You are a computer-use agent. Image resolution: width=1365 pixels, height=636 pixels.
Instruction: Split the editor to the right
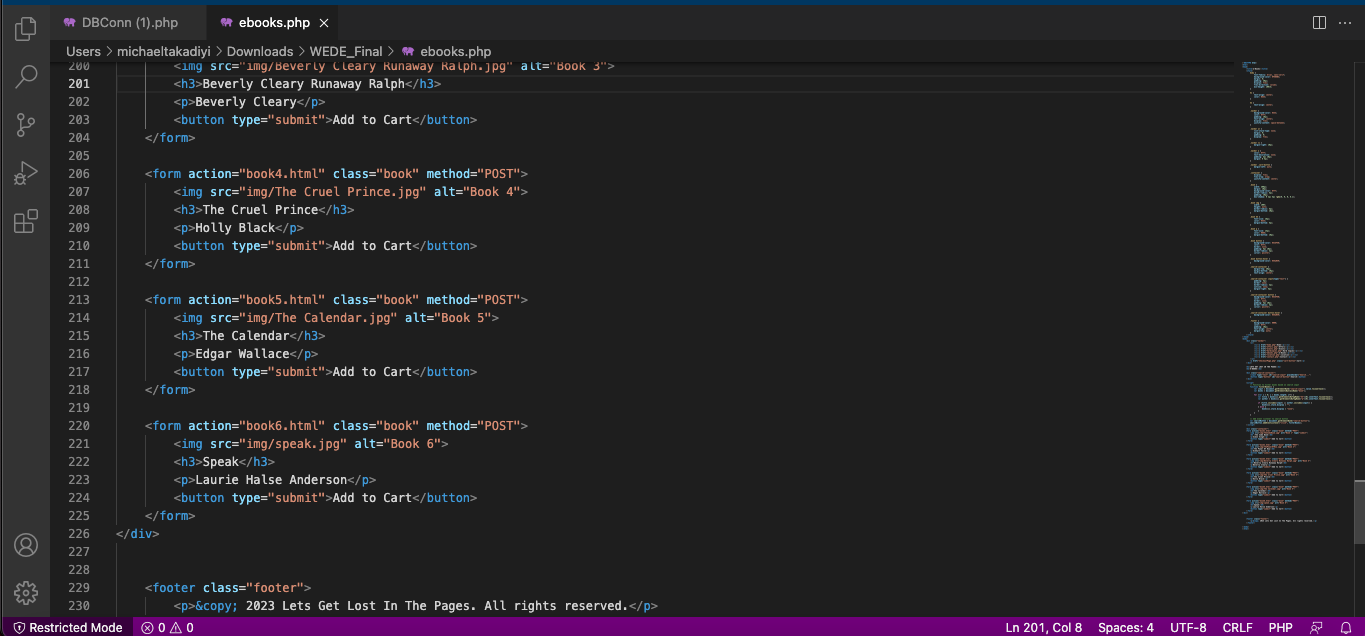[1319, 22]
